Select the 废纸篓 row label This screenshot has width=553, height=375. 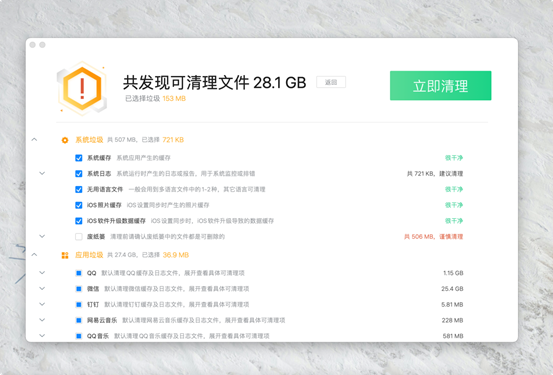click(x=96, y=237)
